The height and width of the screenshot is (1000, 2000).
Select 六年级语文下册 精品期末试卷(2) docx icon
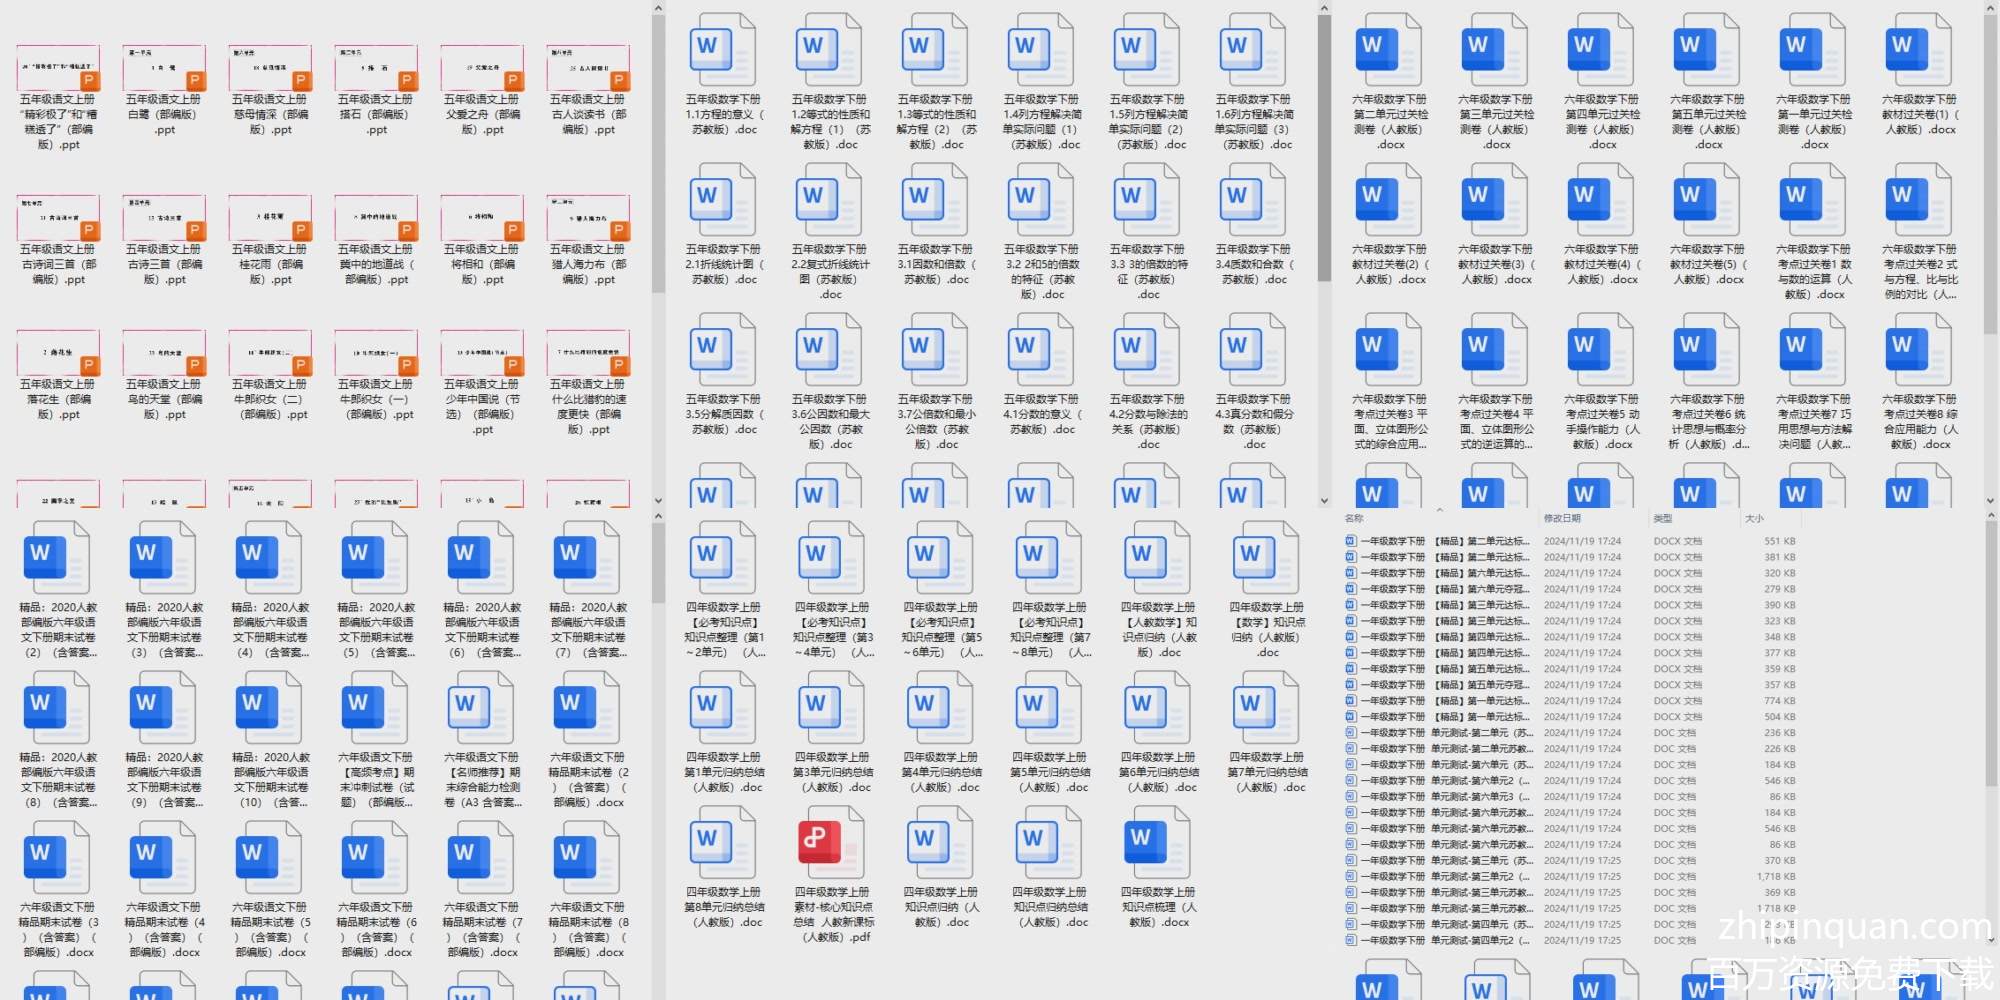pos(587,708)
